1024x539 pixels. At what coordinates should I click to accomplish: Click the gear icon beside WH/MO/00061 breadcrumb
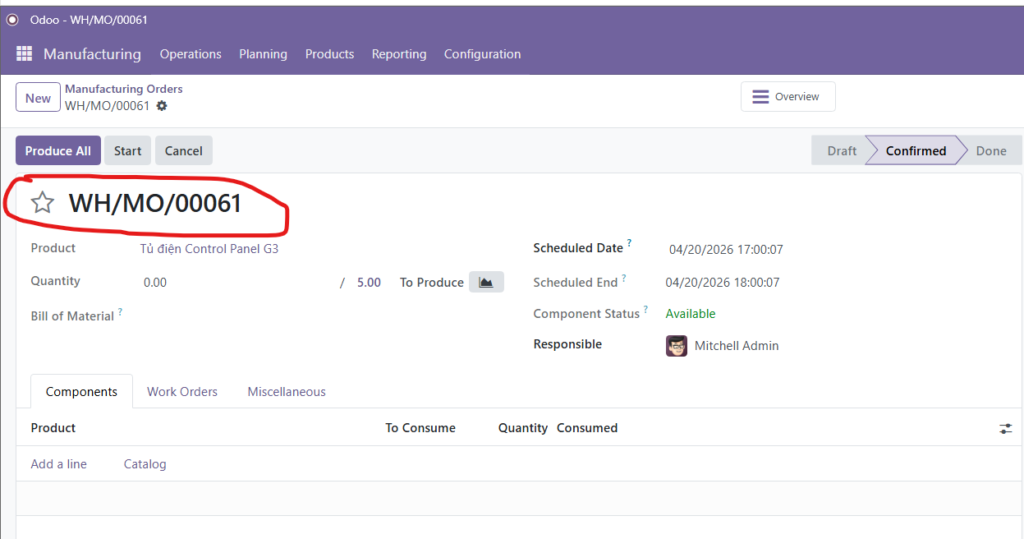[x=162, y=106]
